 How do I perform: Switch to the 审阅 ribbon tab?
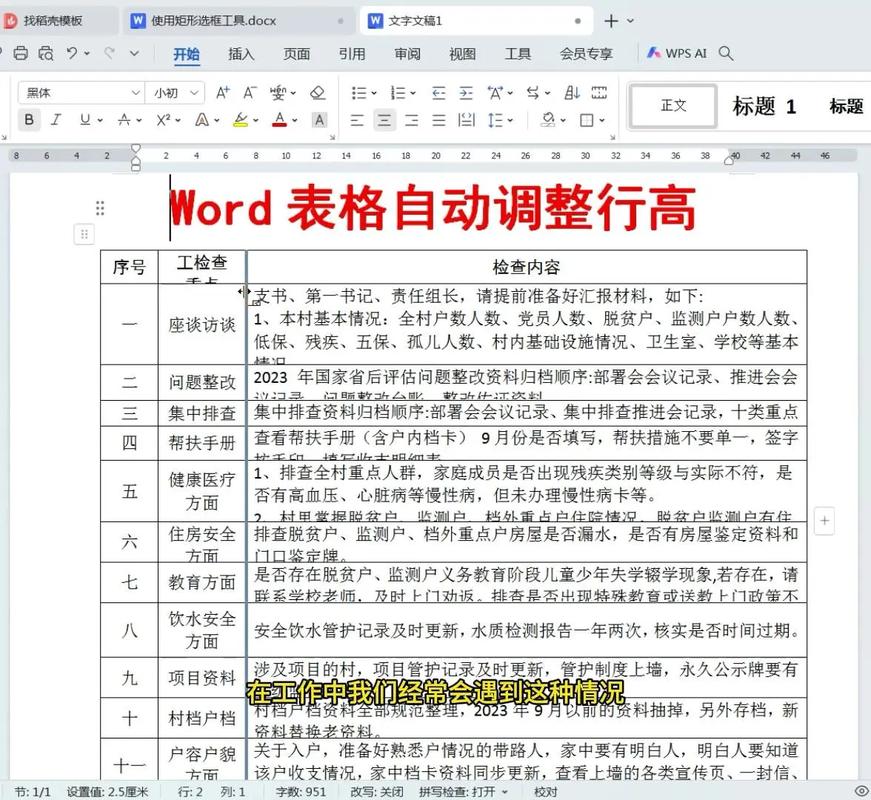[x=406, y=55]
